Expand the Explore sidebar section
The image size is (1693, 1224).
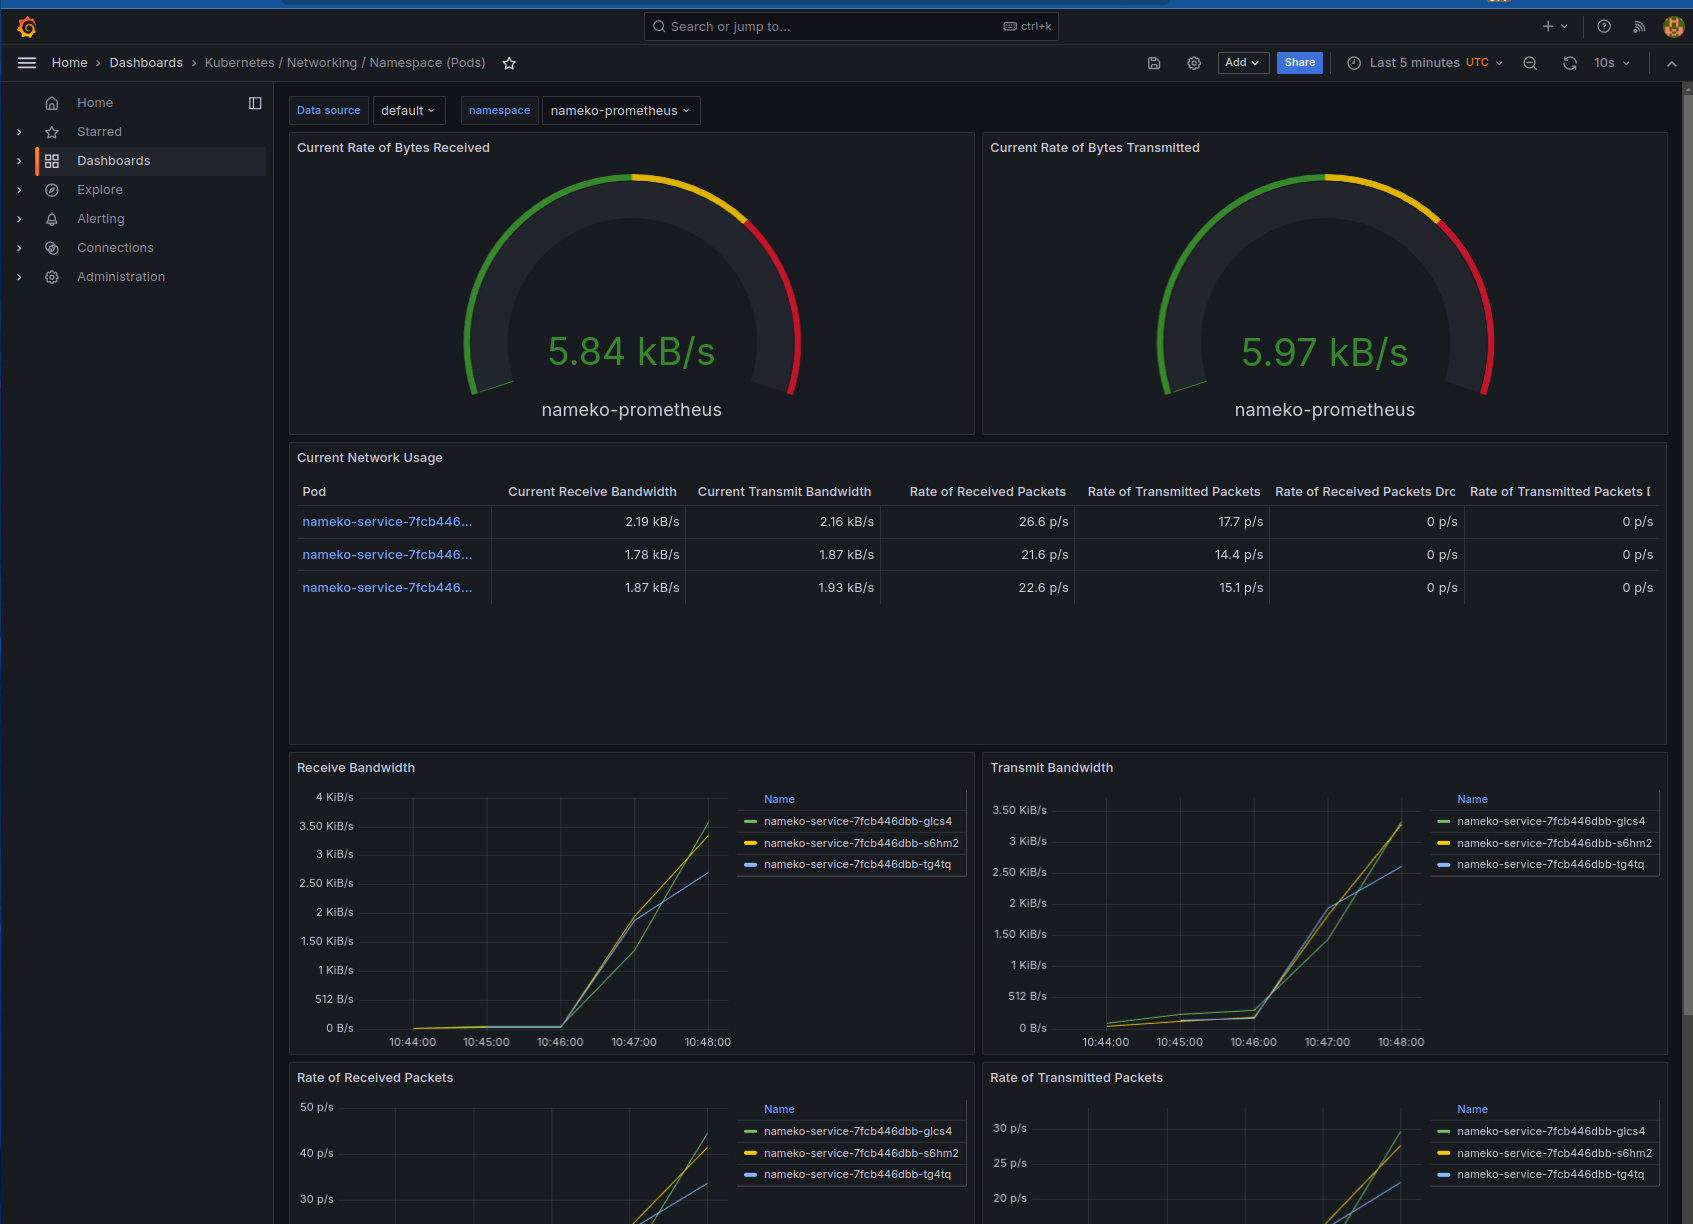coord(19,190)
